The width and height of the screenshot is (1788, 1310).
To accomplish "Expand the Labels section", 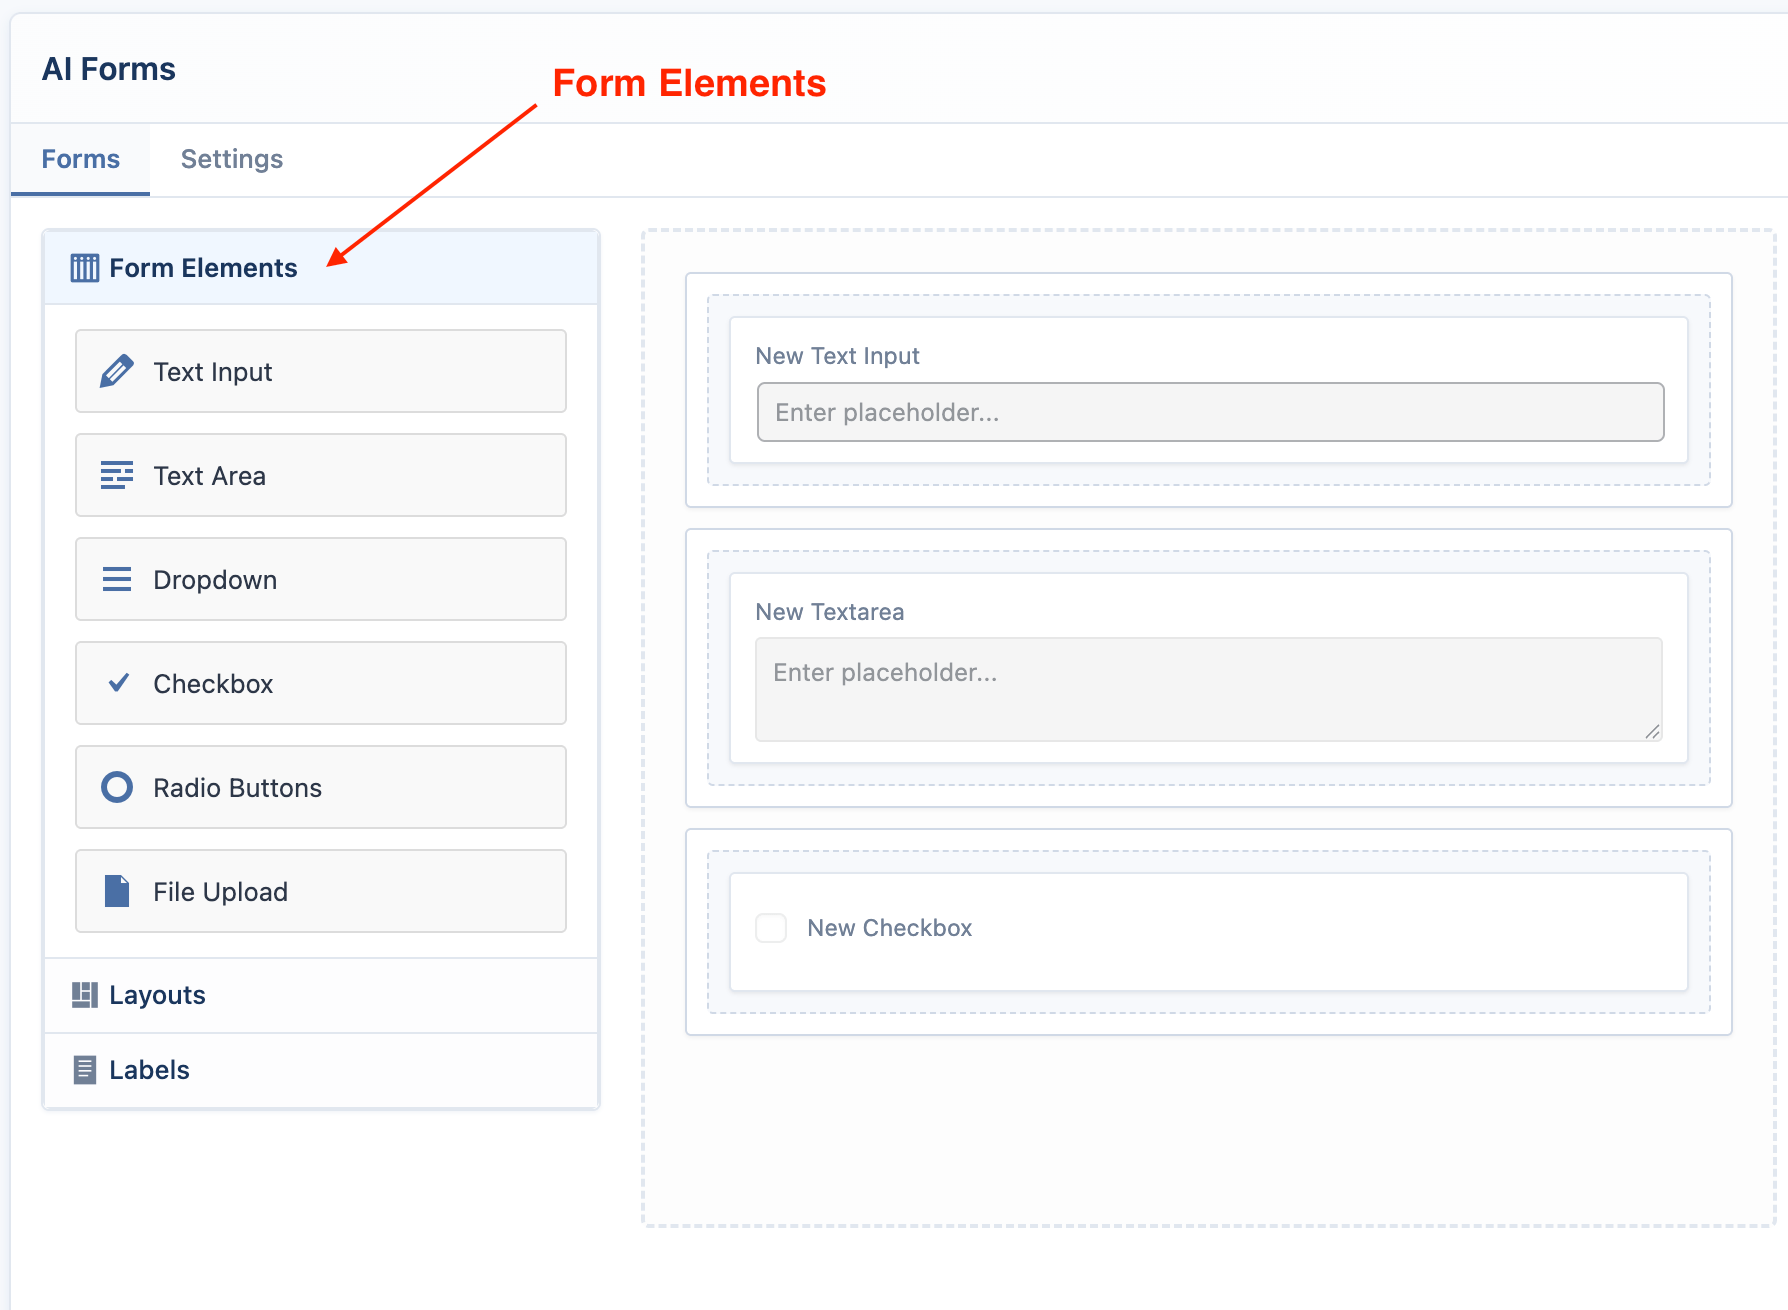I will pos(321,1070).
